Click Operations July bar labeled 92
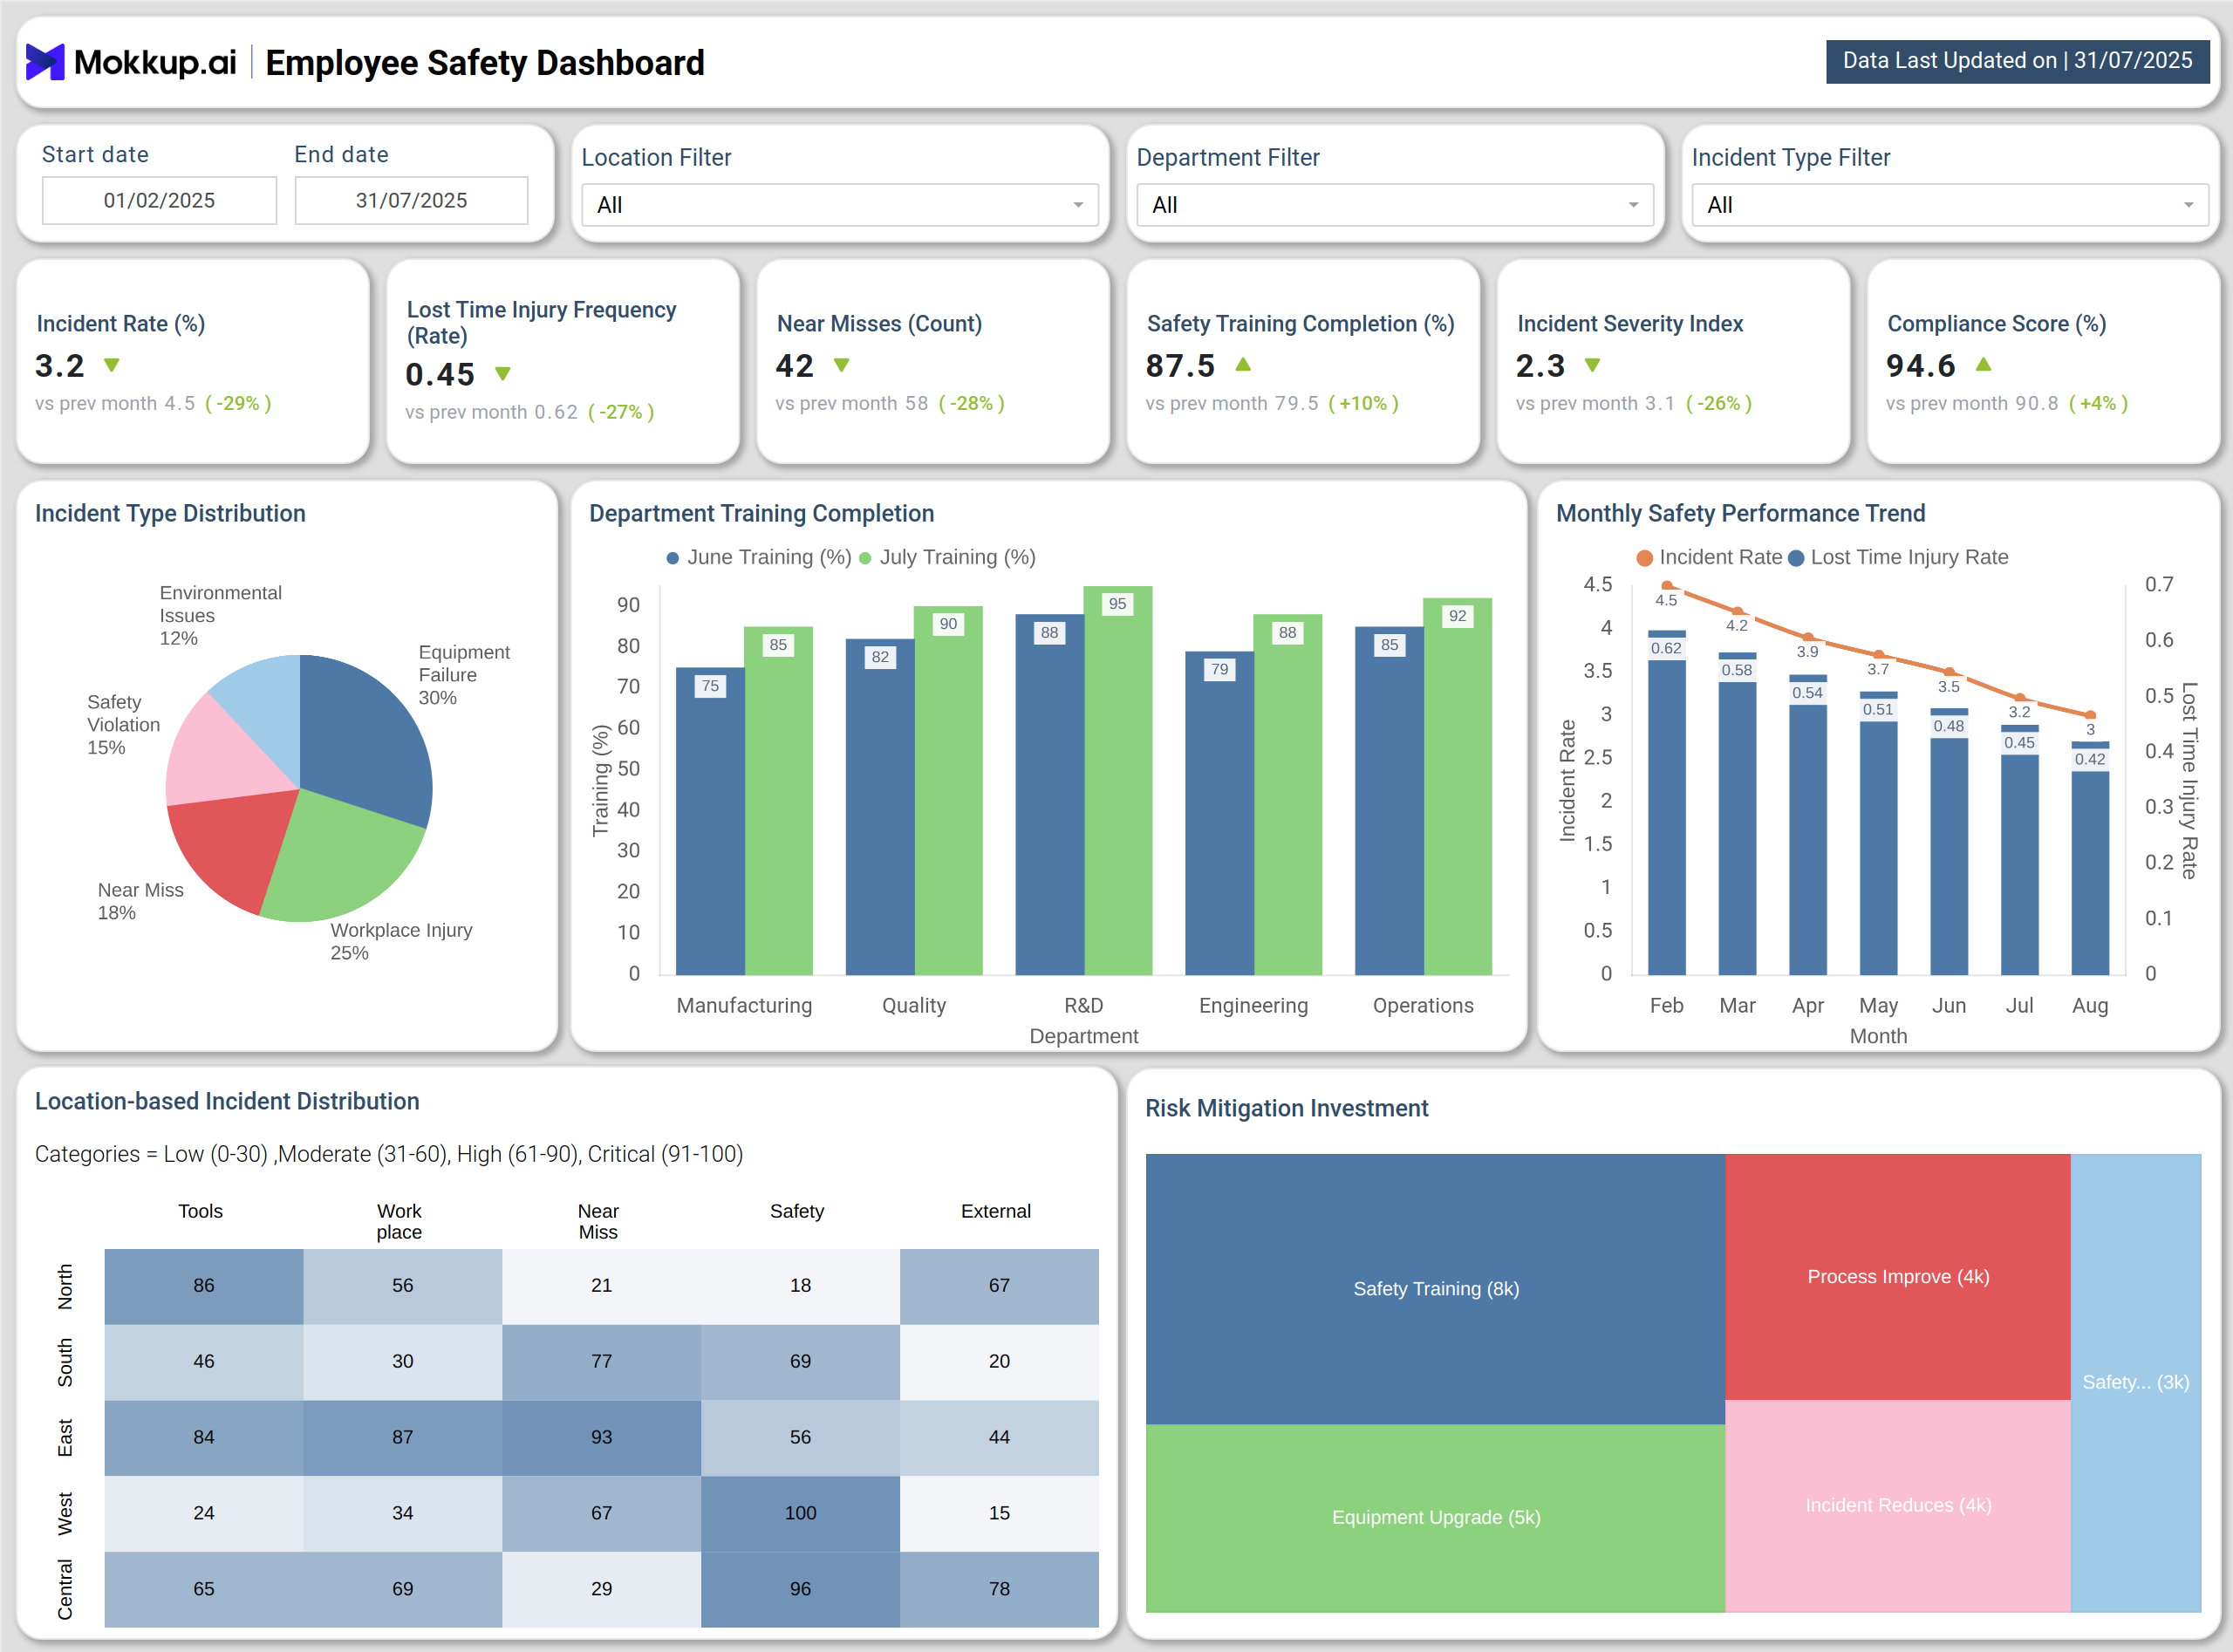Screen dimensions: 2233x1652 [x=1457, y=786]
